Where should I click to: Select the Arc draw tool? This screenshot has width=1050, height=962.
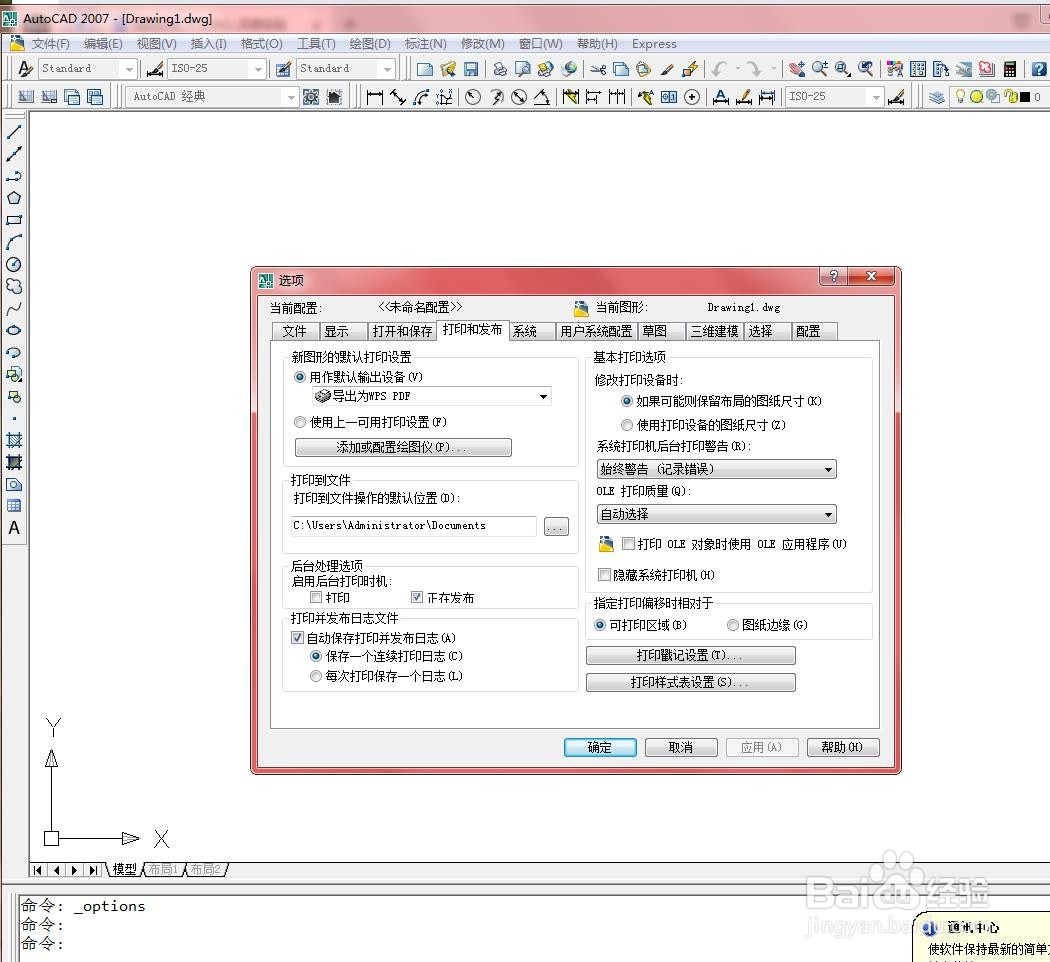[x=13, y=242]
